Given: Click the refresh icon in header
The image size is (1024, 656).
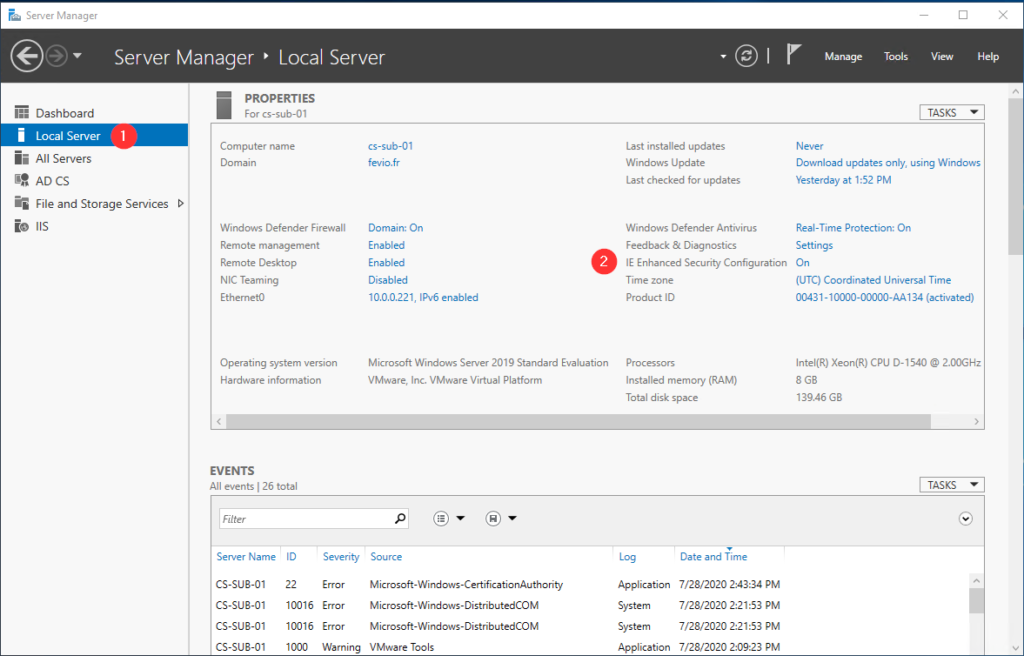Looking at the screenshot, I should 747,56.
